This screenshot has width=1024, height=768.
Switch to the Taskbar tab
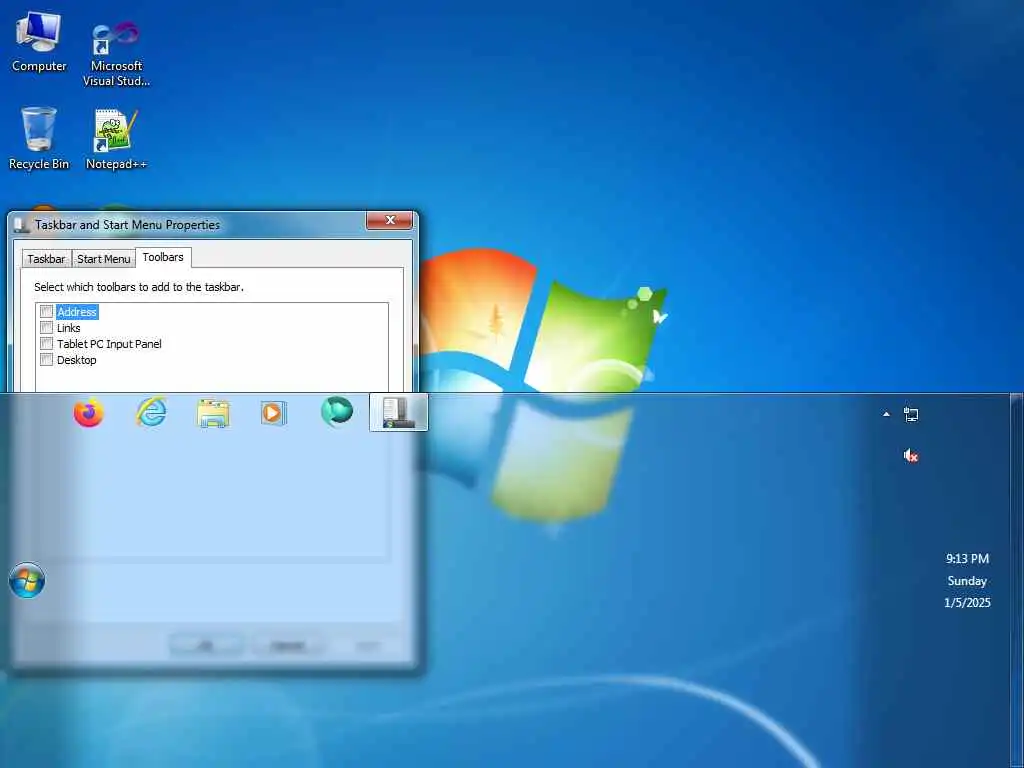(46, 259)
